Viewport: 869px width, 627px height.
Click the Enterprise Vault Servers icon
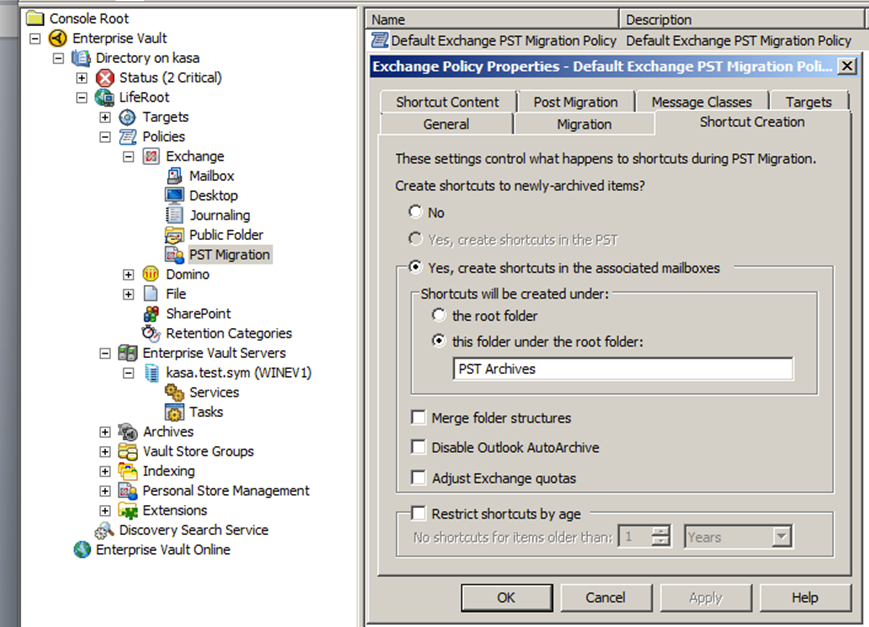click(127, 353)
